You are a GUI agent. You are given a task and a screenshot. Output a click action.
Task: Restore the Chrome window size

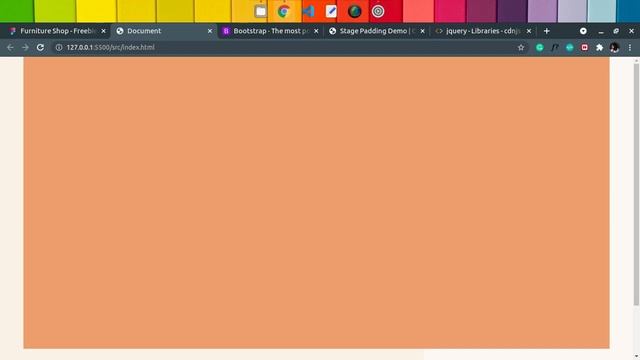616,31
